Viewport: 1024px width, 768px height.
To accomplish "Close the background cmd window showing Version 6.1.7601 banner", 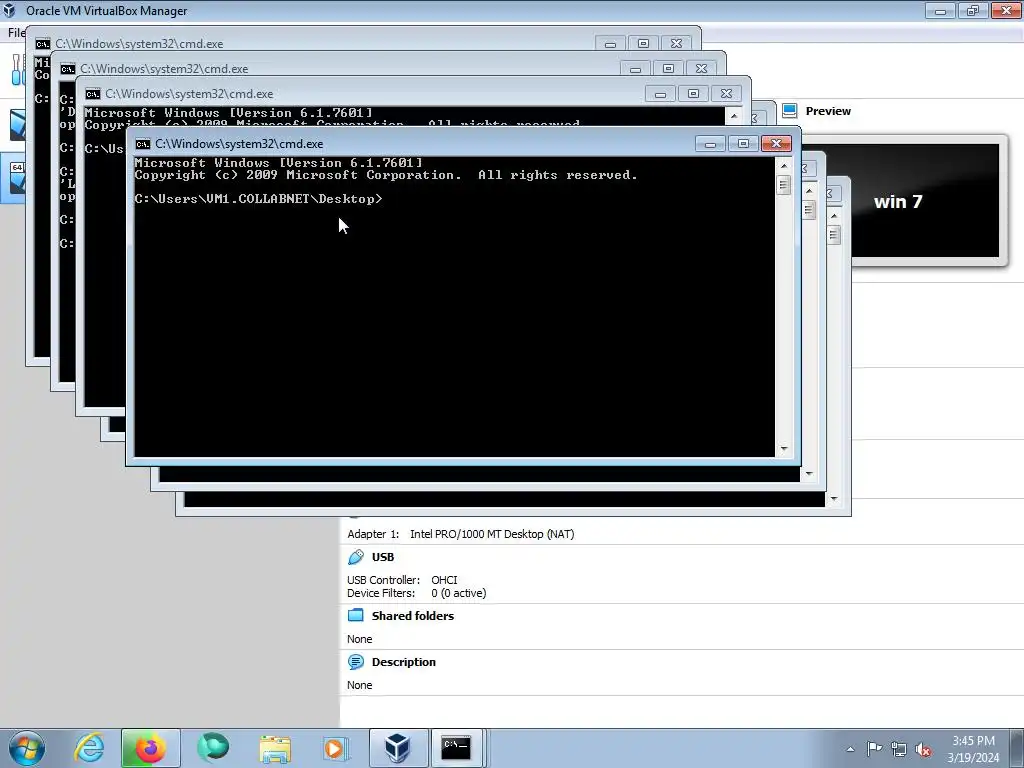I will click(726, 93).
